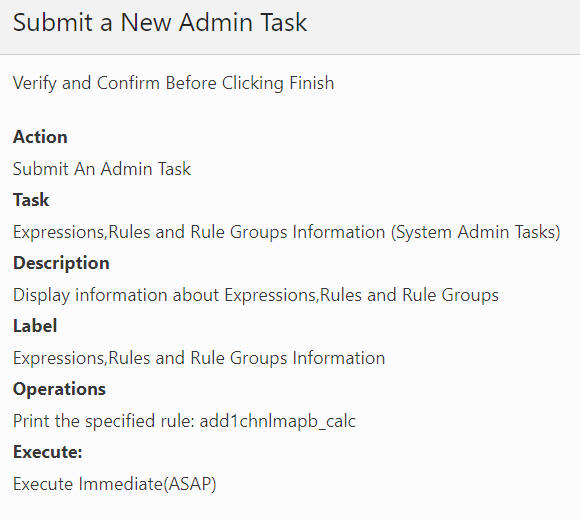
Task: Select the 'Label' heading
Action: pyautogui.click(x=35, y=326)
